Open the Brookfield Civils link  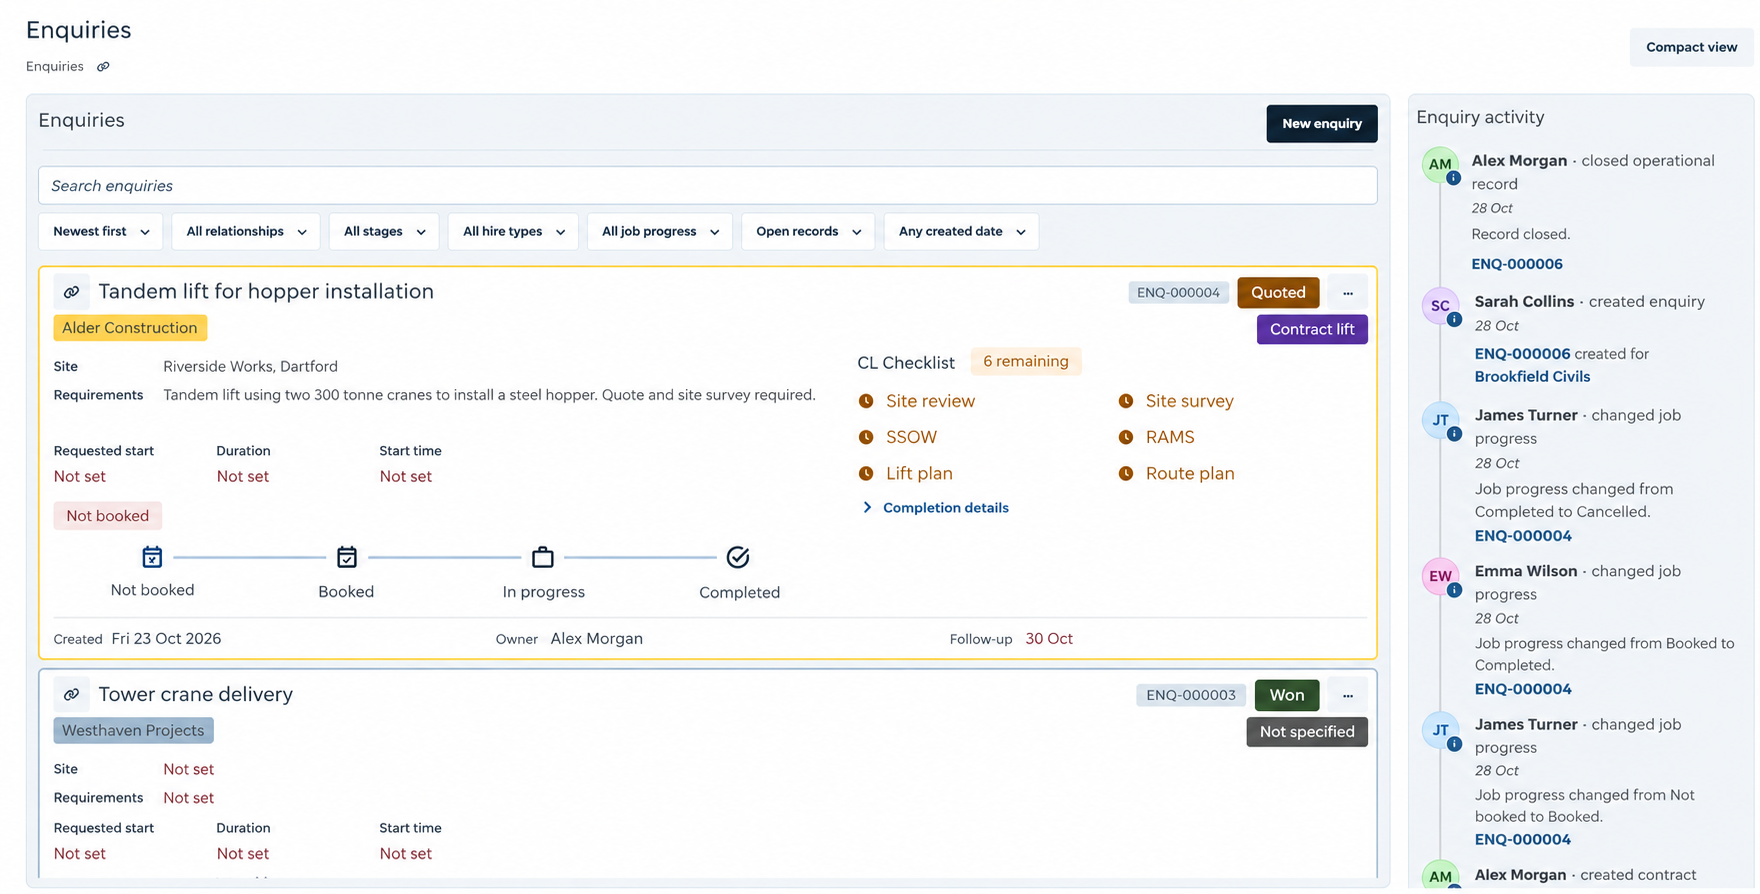pos(1532,377)
